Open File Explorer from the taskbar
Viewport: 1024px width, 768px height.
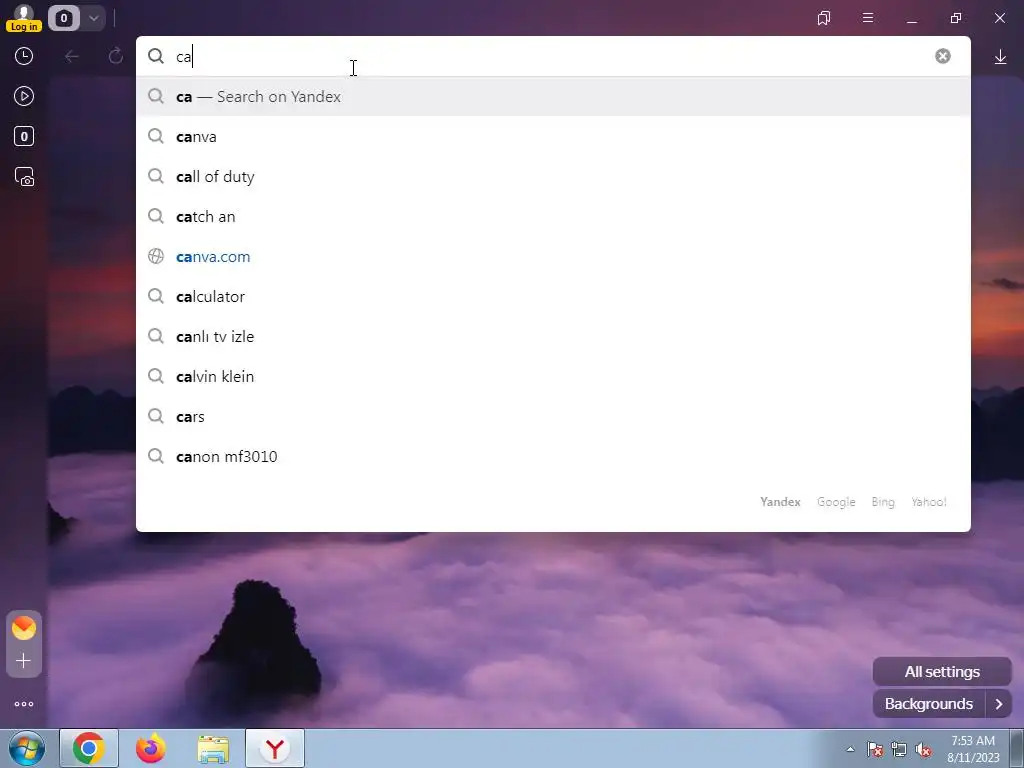coord(213,749)
